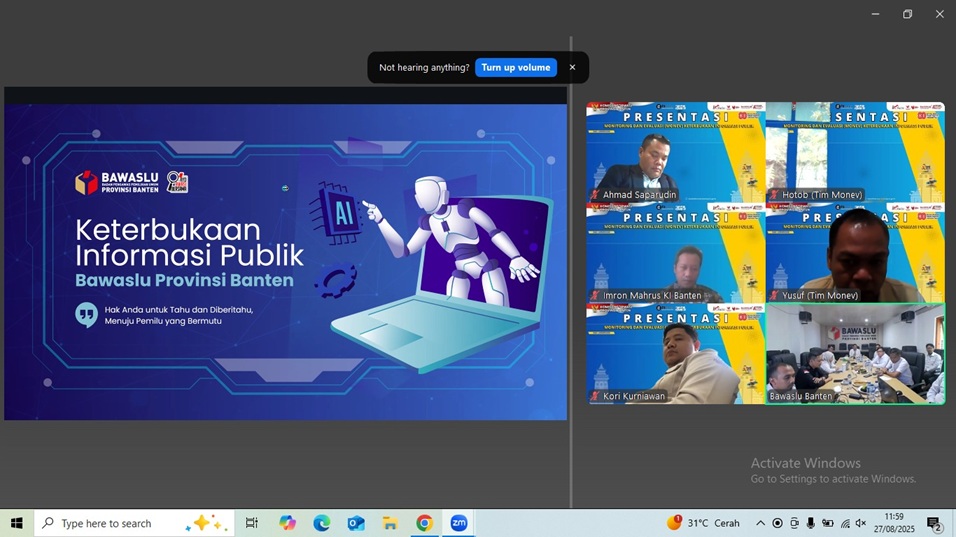Open Outlook from the taskbar

point(355,523)
